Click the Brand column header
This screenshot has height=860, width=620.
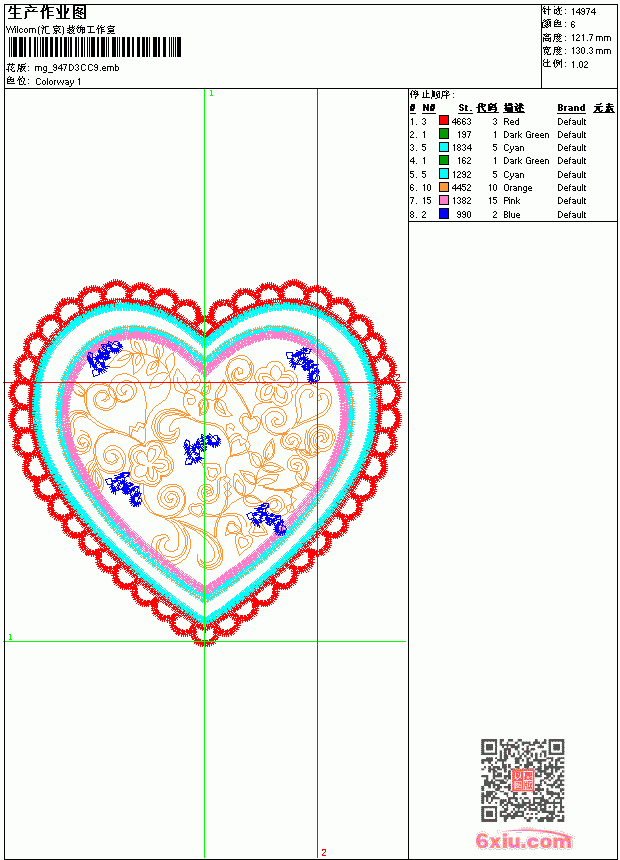[x=571, y=108]
